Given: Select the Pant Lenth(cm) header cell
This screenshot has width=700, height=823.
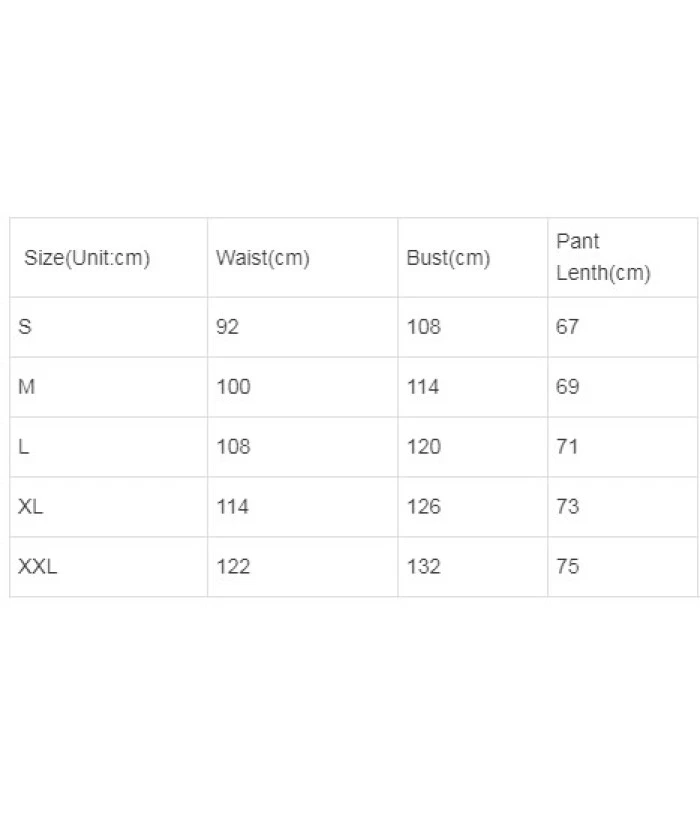Looking at the screenshot, I should click(603, 257).
